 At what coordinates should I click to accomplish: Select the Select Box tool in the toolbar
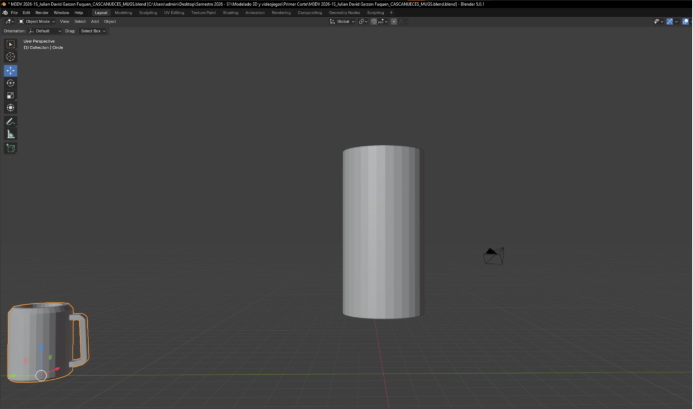(x=11, y=45)
